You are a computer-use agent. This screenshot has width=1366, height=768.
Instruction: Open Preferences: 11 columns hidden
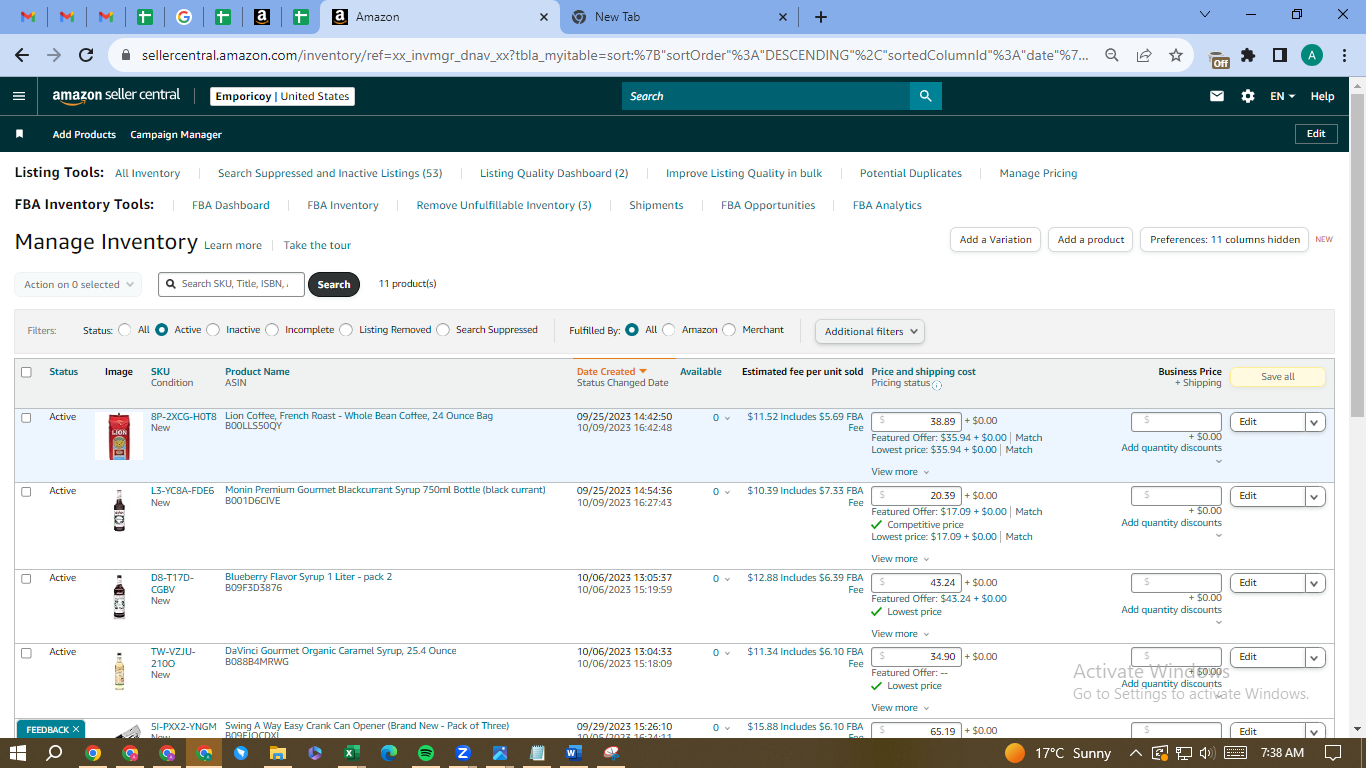[x=1224, y=240]
